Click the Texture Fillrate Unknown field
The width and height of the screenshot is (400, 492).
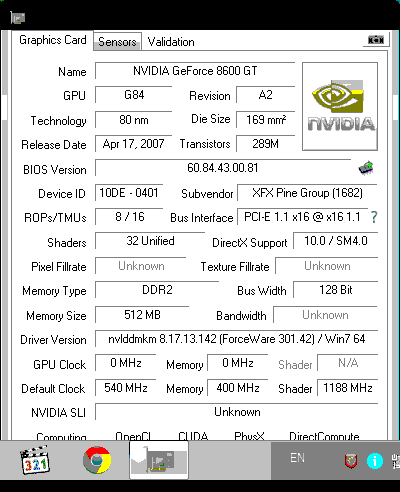(327, 266)
